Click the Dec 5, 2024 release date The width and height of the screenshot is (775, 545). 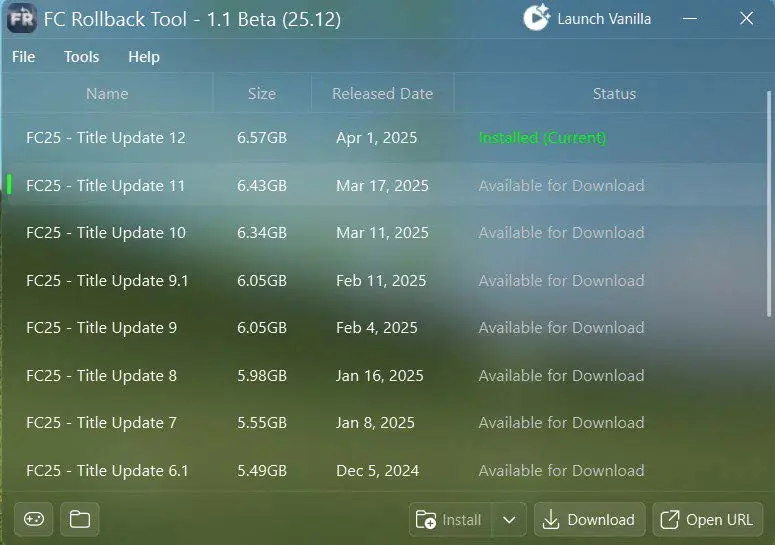(x=377, y=471)
